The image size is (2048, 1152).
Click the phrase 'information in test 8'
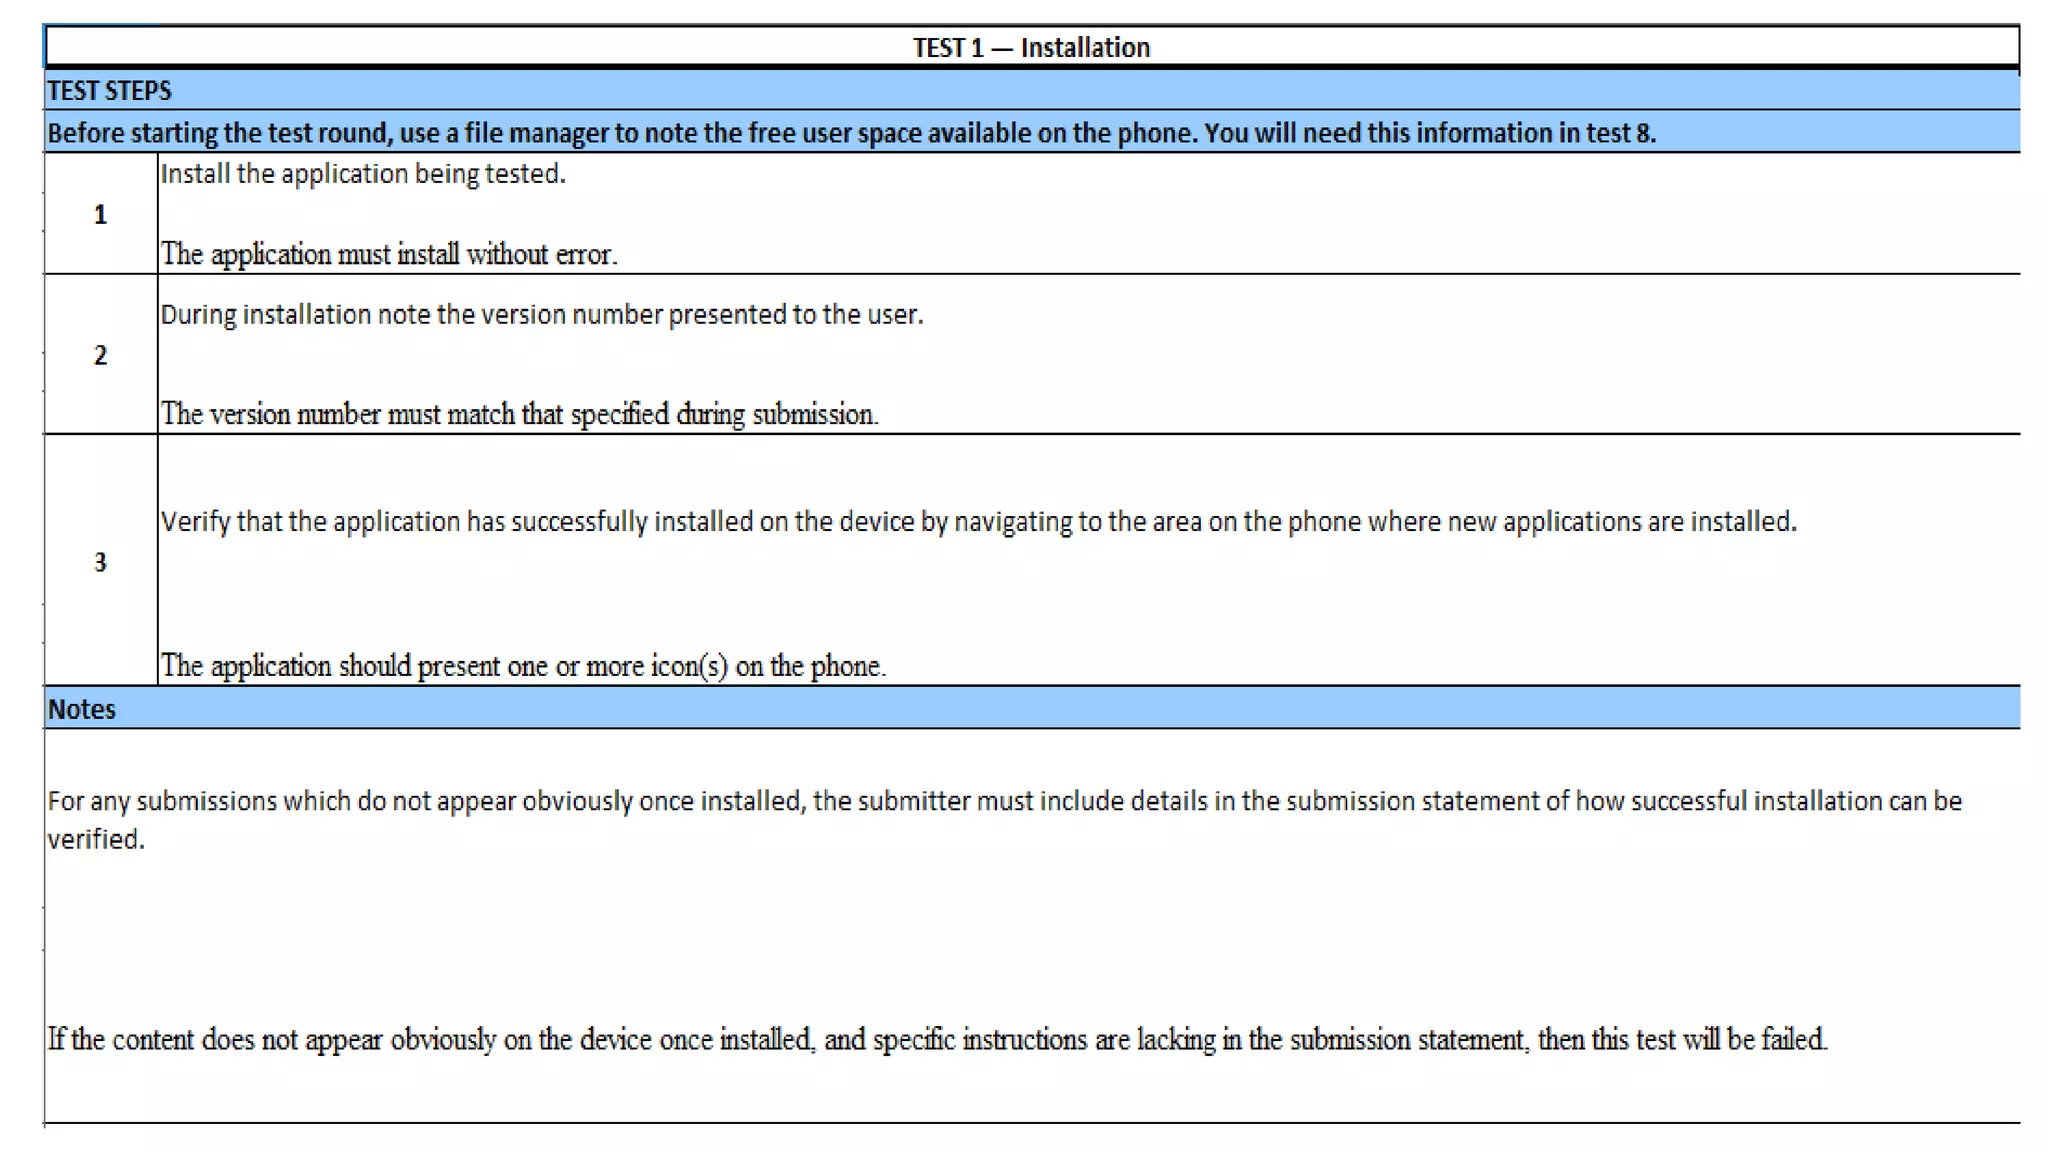pyautogui.click(x=1535, y=133)
